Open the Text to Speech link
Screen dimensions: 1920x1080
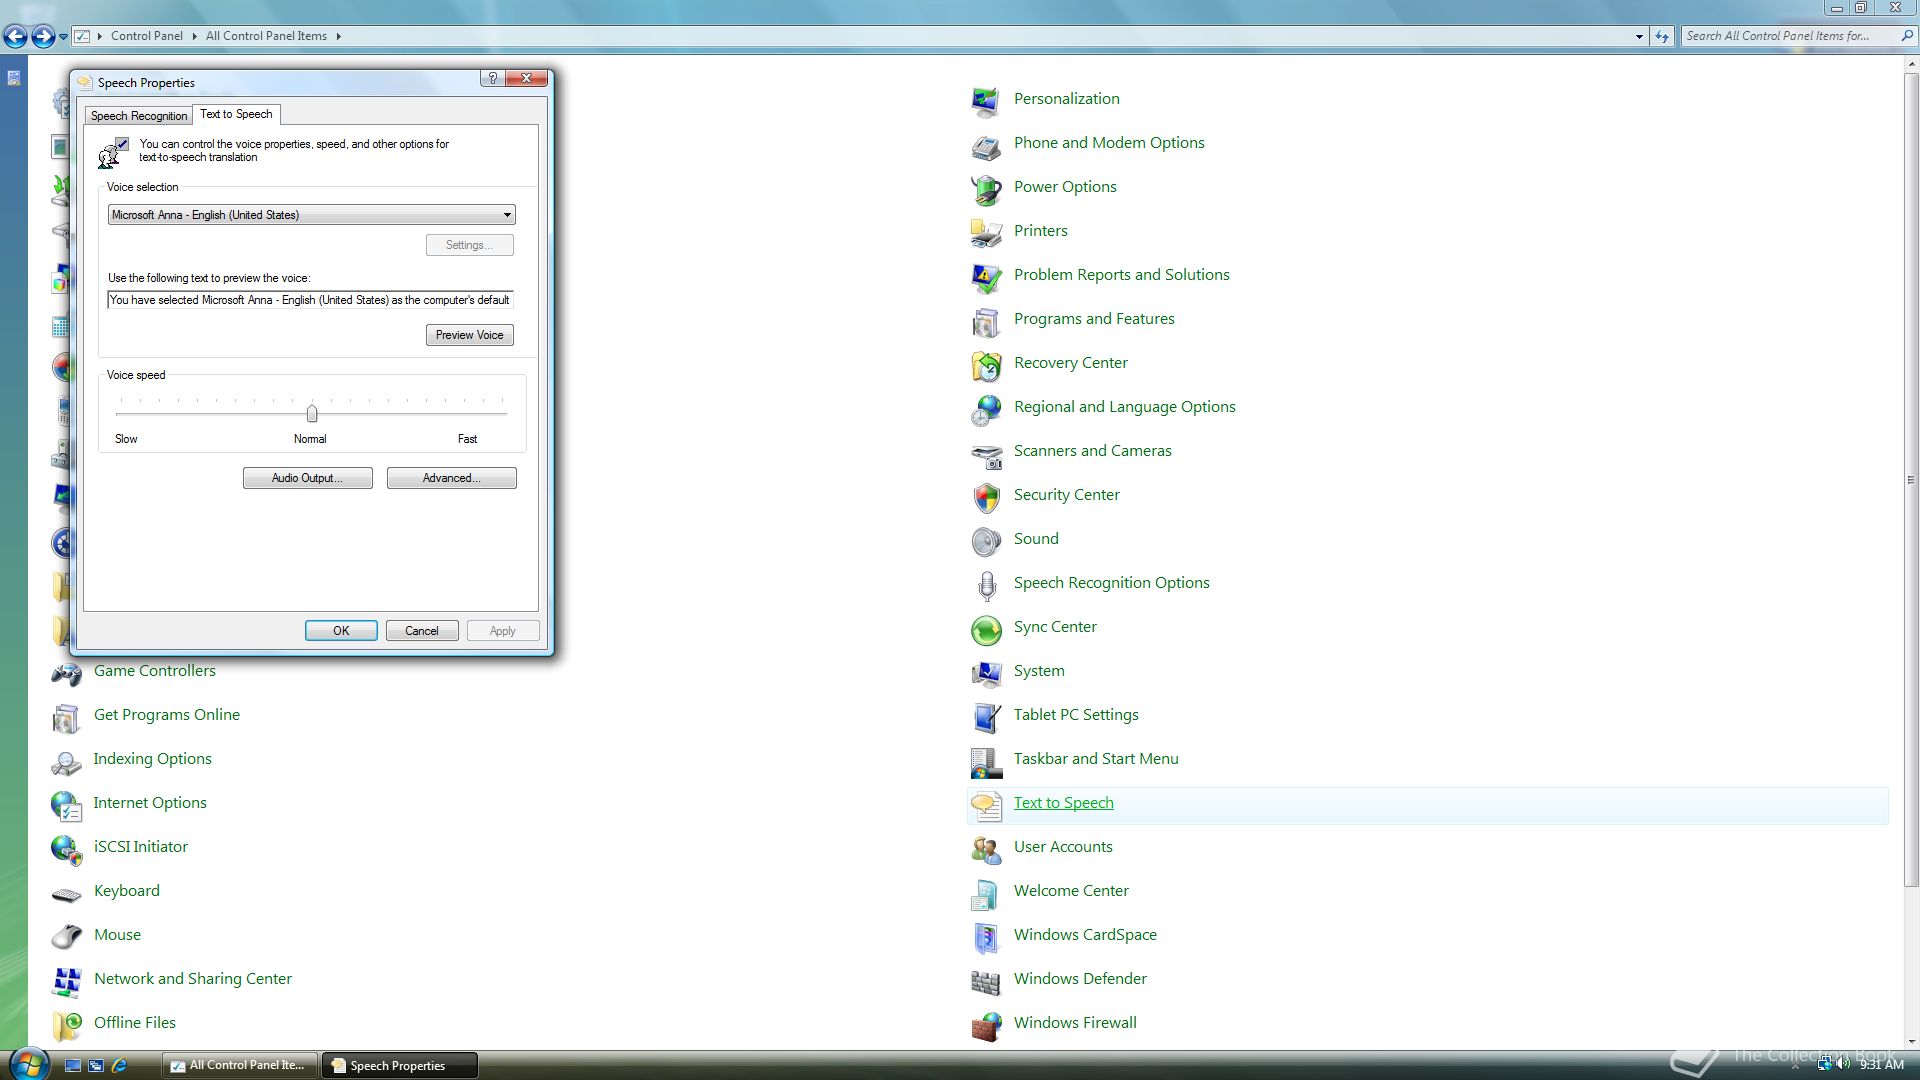click(1063, 803)
